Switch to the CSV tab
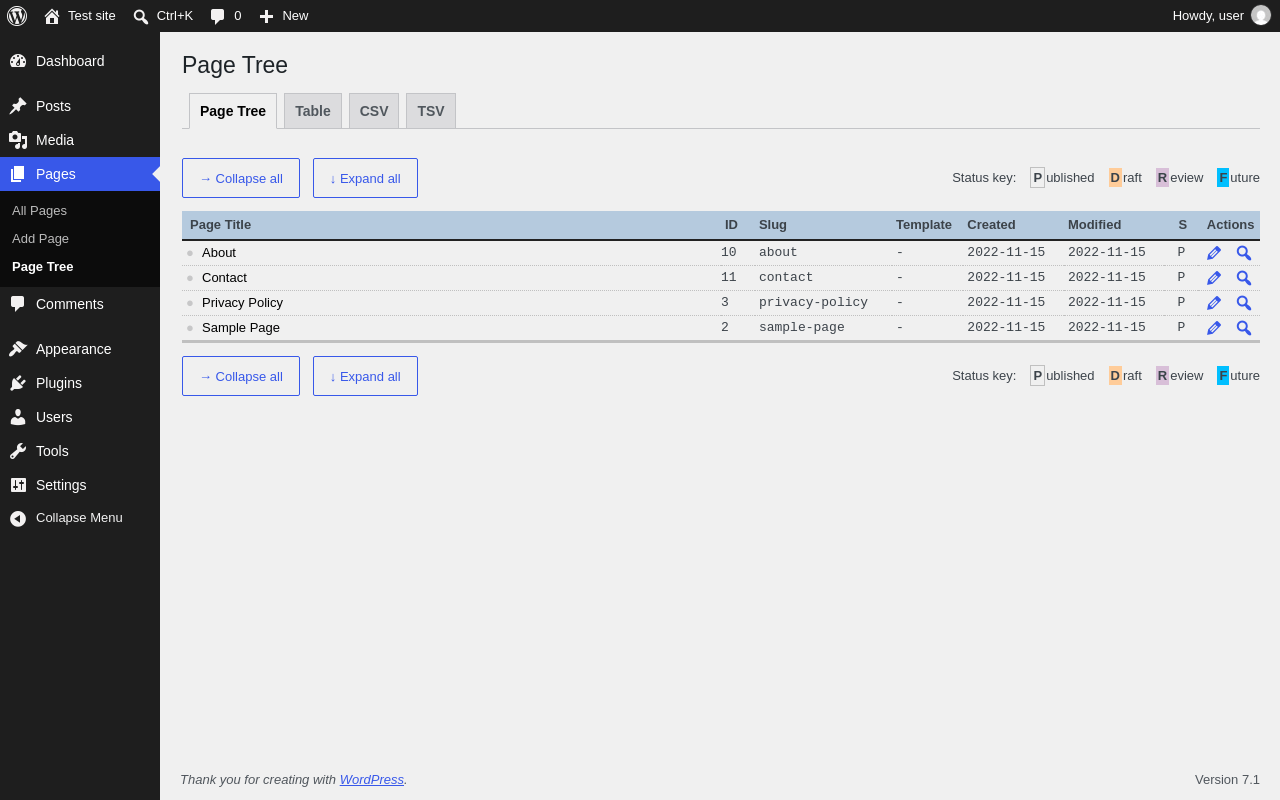The width and height of the screenshot is (1280, 800). pyautogui.click(x=374, y=111)
